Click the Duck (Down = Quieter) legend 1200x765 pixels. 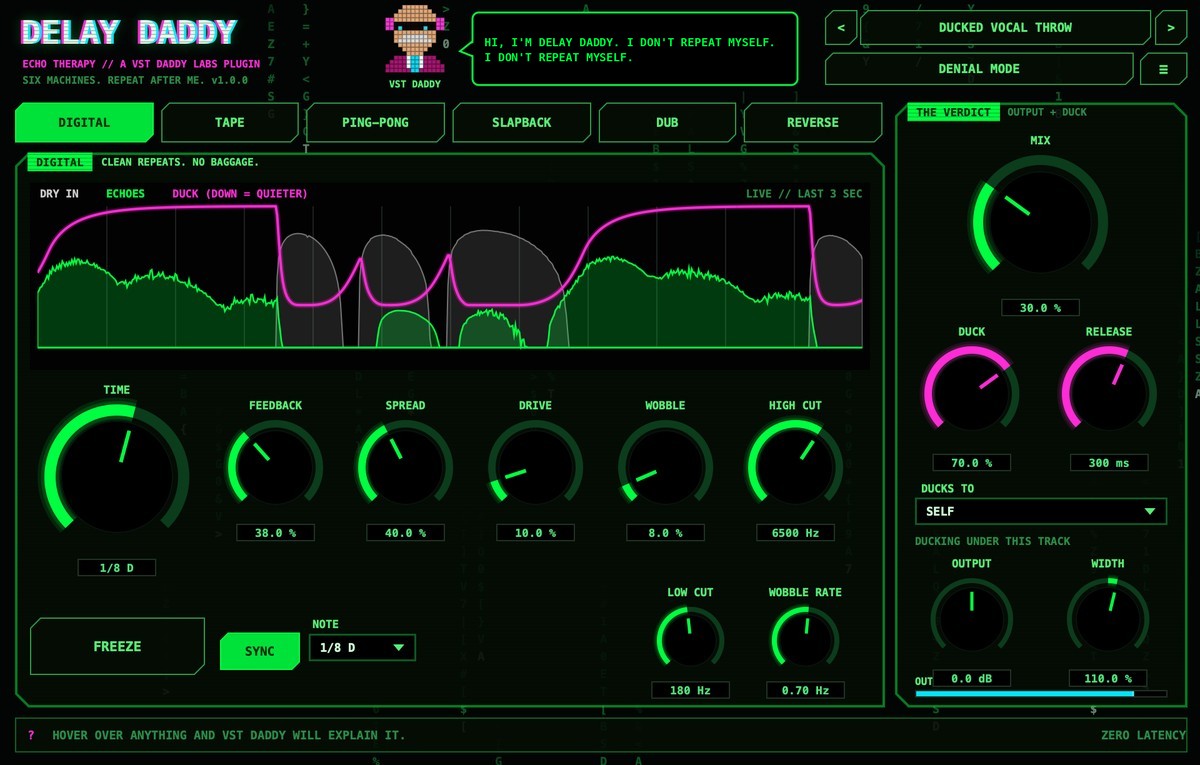tap(240, 194)
